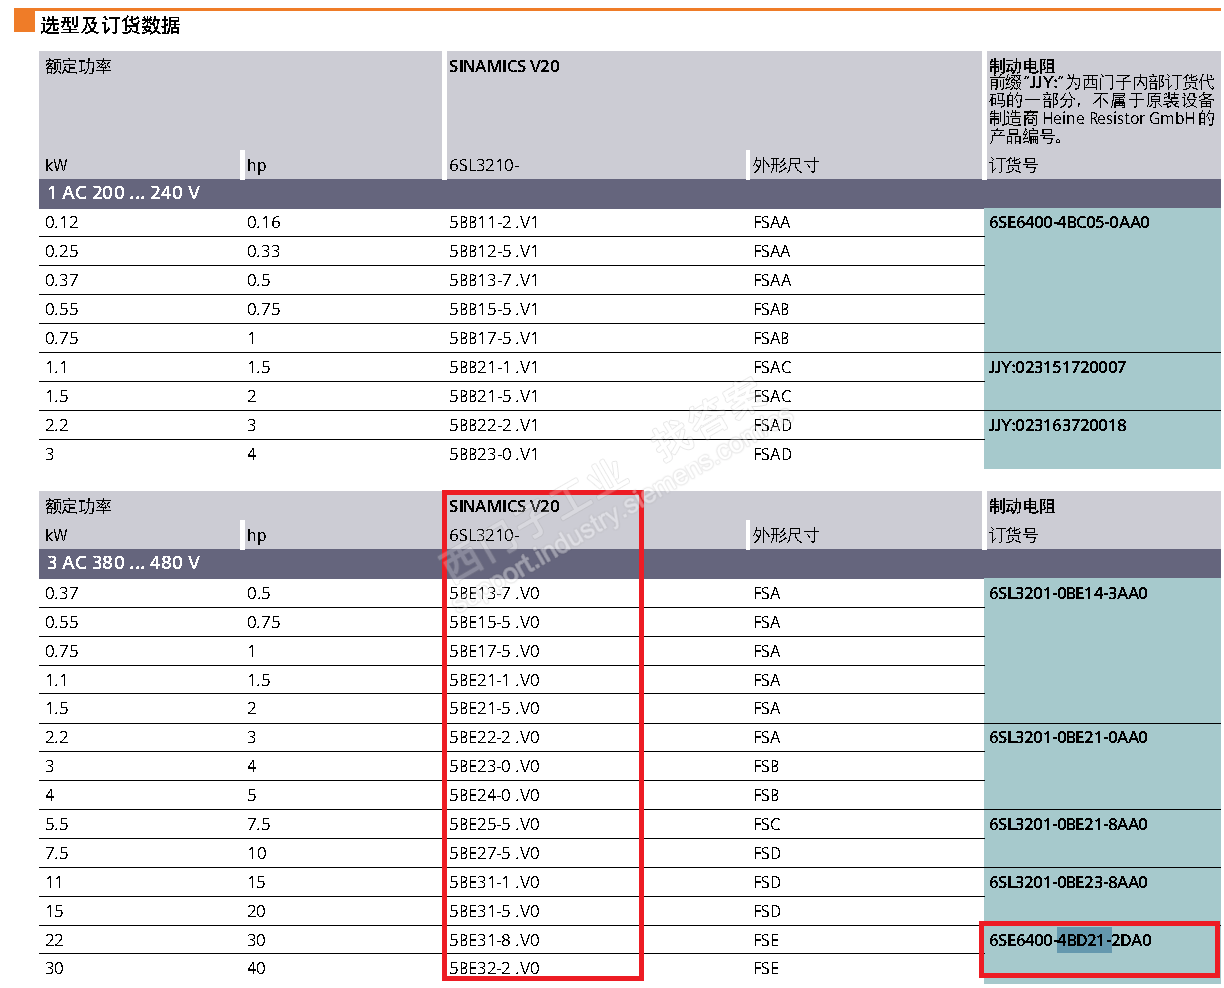Image resolution: width=1224 pixels, height=988 pixels.
Task: Select the 10 hp value
Action: coord(257,853)
